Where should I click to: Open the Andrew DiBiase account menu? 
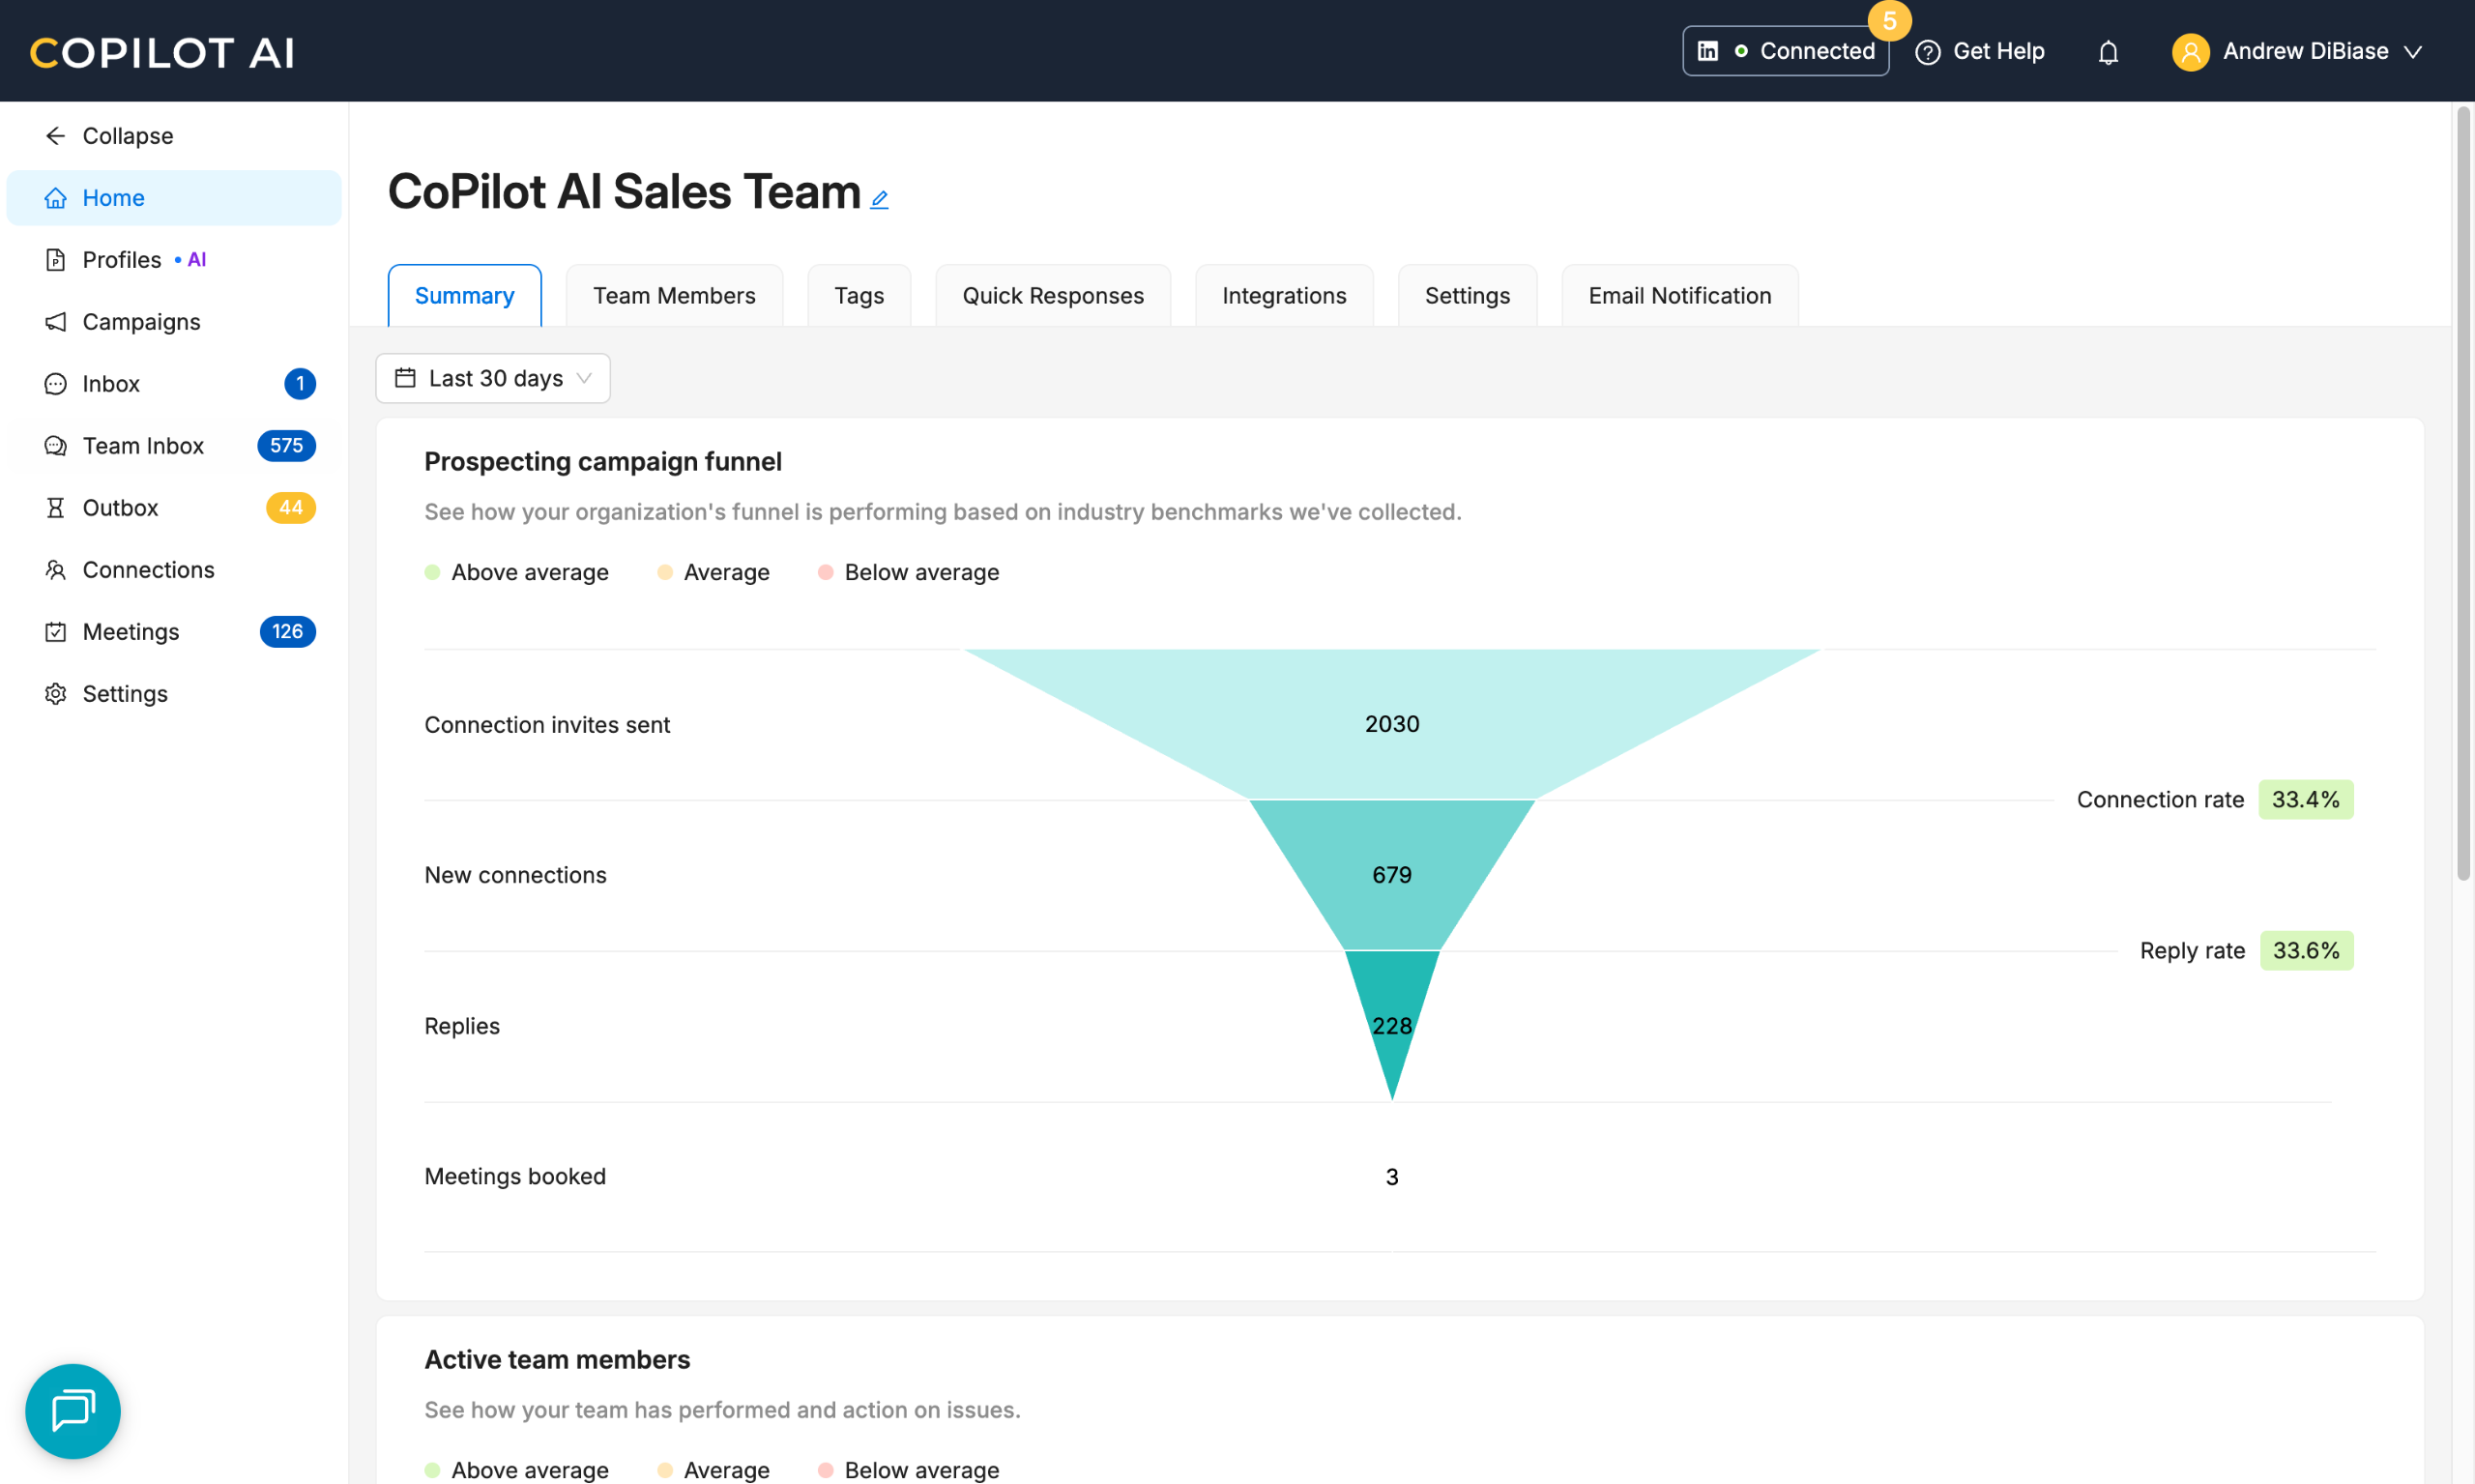coord(2296,52)
